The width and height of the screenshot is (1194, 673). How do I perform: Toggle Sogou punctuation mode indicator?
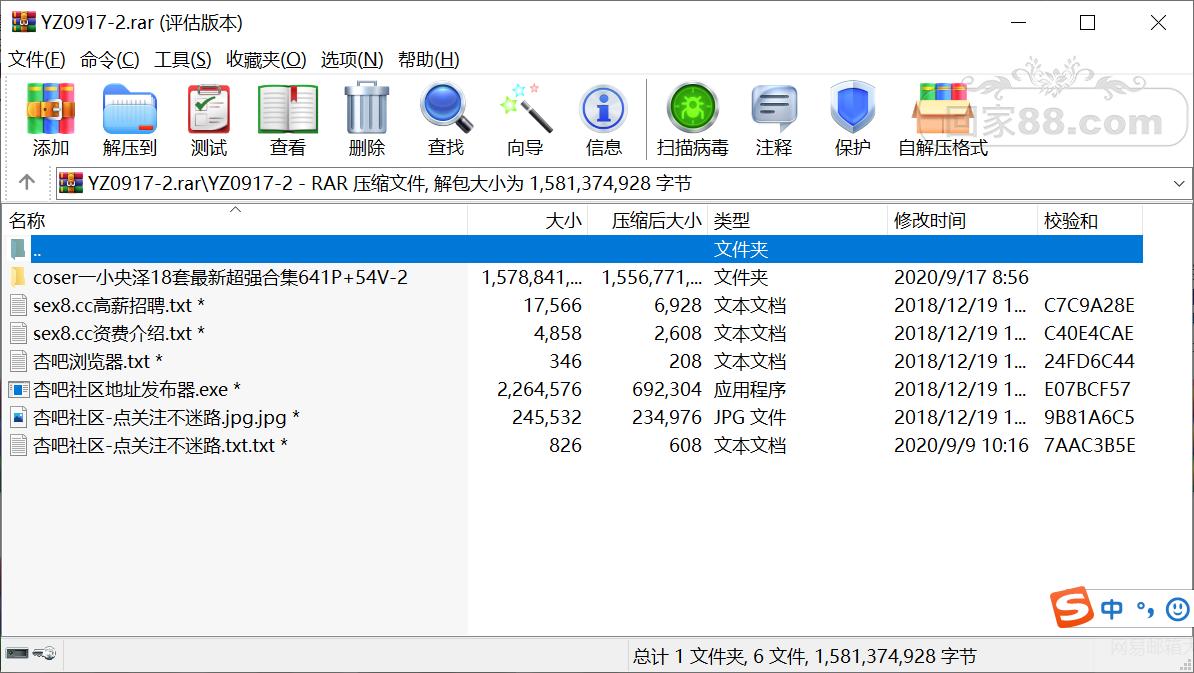(x=1145, y=609)
